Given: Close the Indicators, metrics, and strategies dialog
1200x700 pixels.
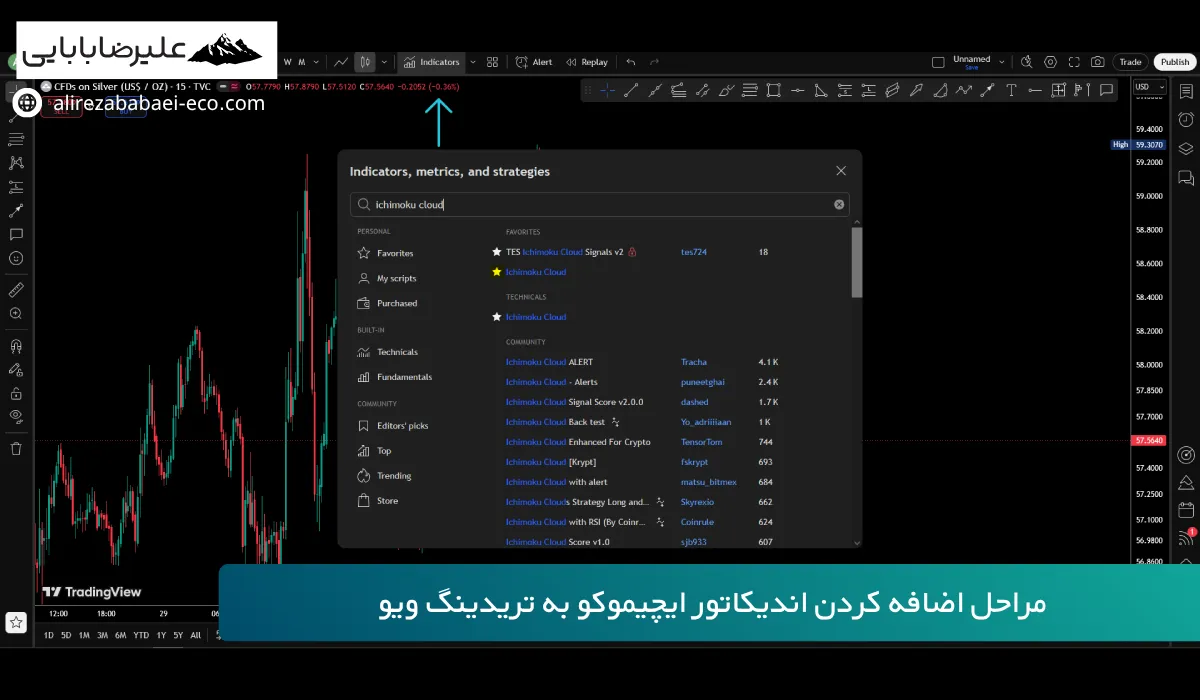Looking at the screenshot, I should 841,171.
